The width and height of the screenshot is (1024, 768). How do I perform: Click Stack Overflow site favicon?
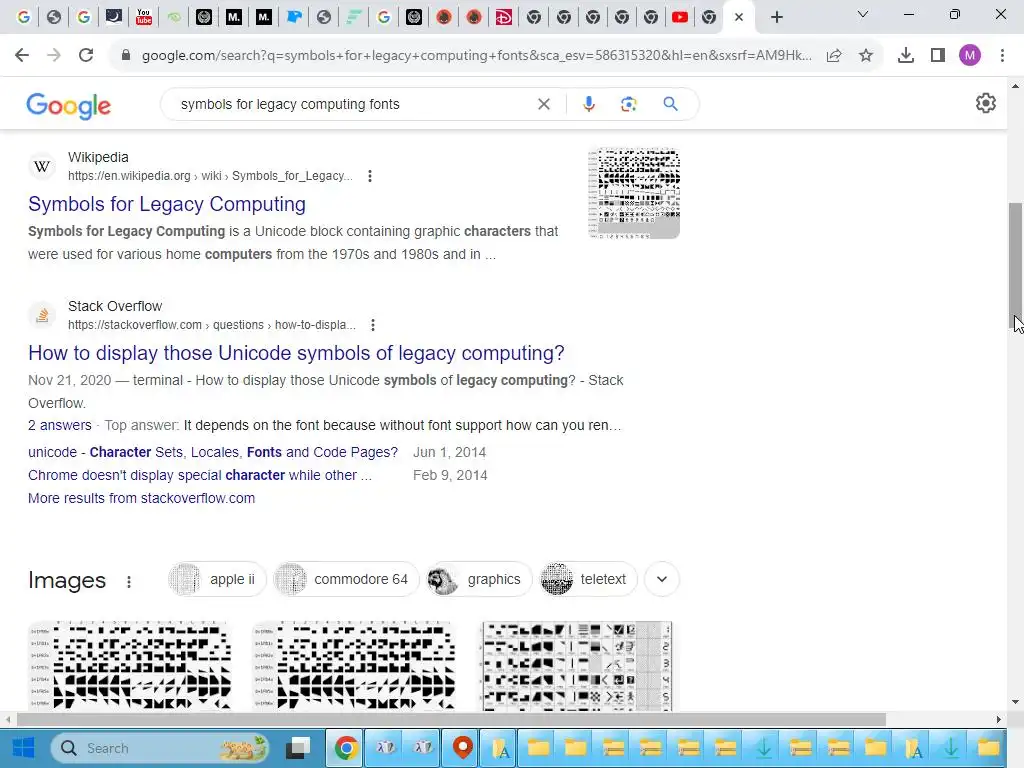tap(42, 315)
